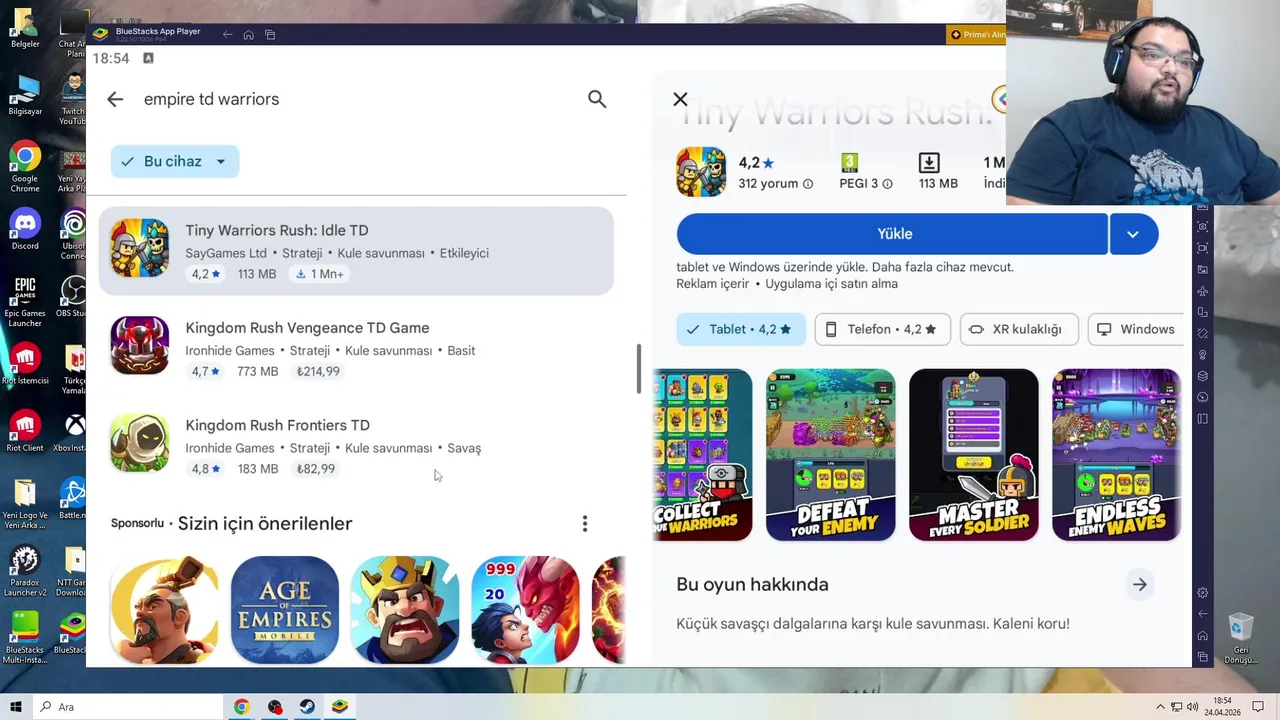The width and height of the screenshot is (1280, 720).
Task: Open Kingdom Rush Frontiers TD result
Action: (x=356, y=446)
